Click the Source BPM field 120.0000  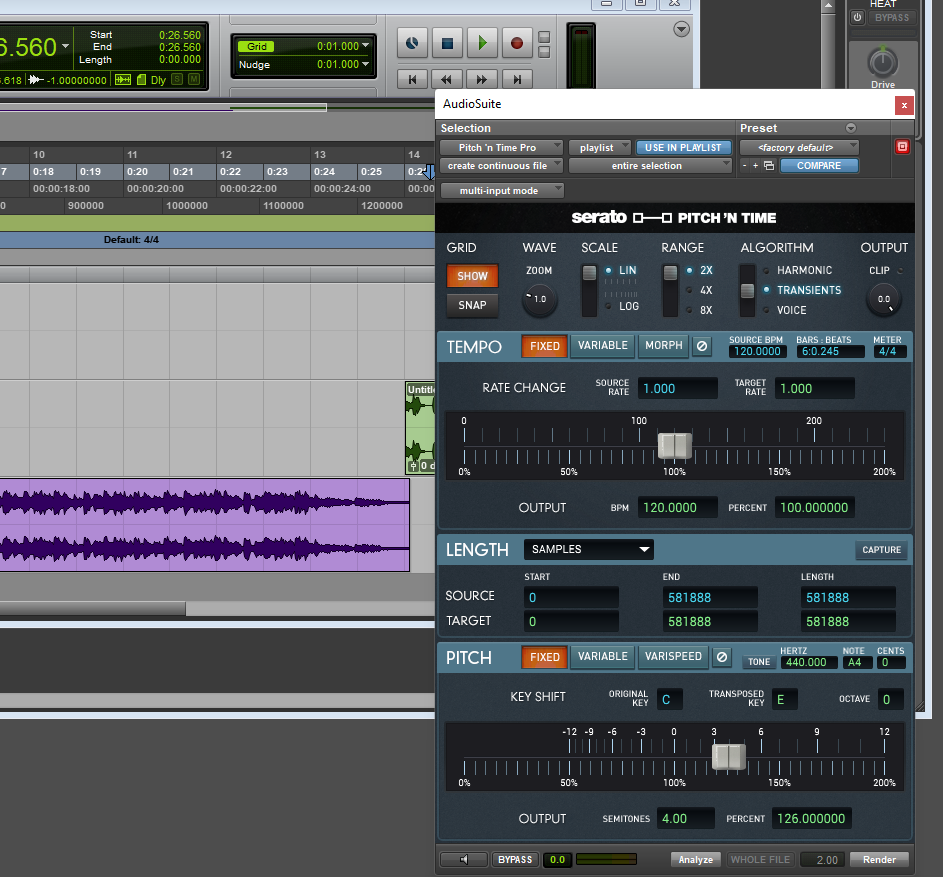[x=757, y=351]
